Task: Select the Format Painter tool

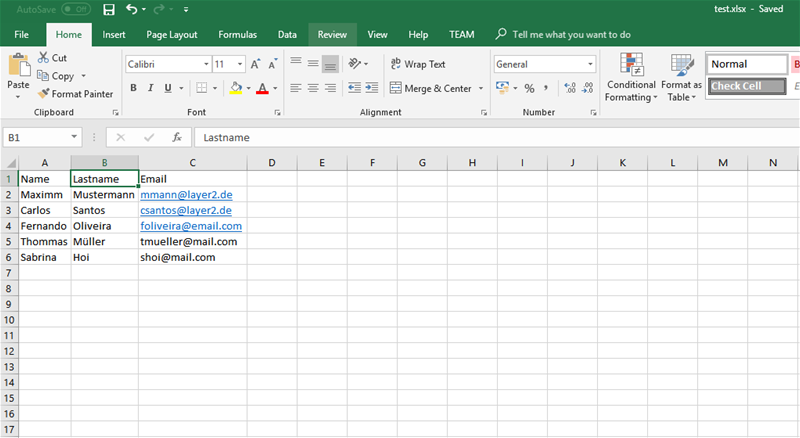Action: point(75,94)
